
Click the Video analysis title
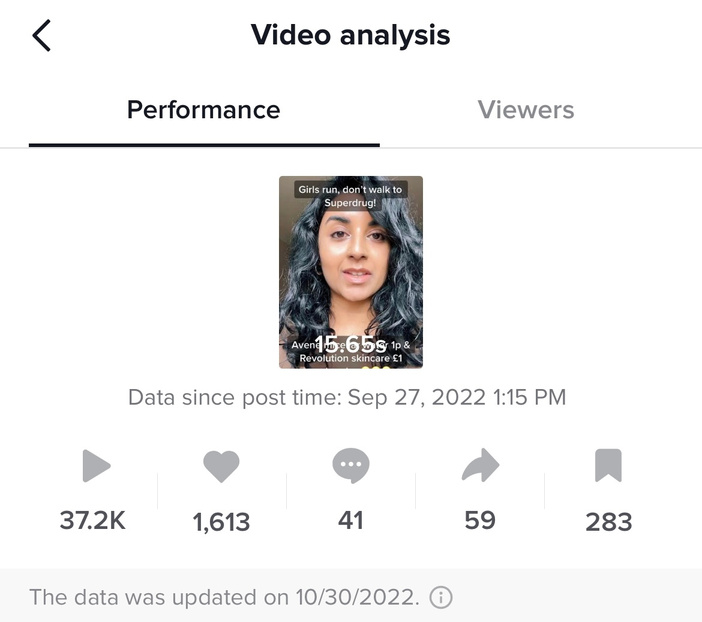coord(350,36)
